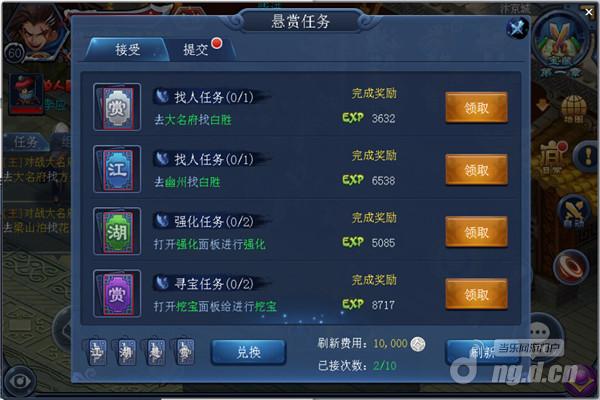This screenshot has width=600, height=400.
Task: Close the 悬赏任务 panel with crossed-swords icon
Action: [x=517, y=28]
